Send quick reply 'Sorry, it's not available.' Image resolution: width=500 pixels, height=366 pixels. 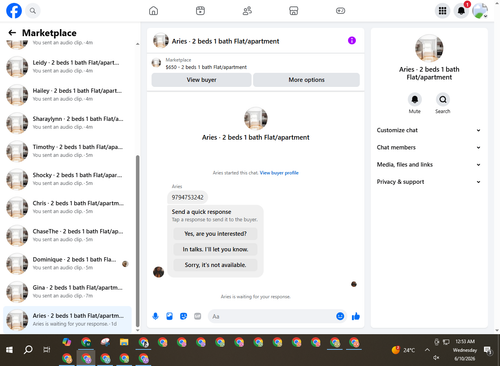click(x=215, y=265)
